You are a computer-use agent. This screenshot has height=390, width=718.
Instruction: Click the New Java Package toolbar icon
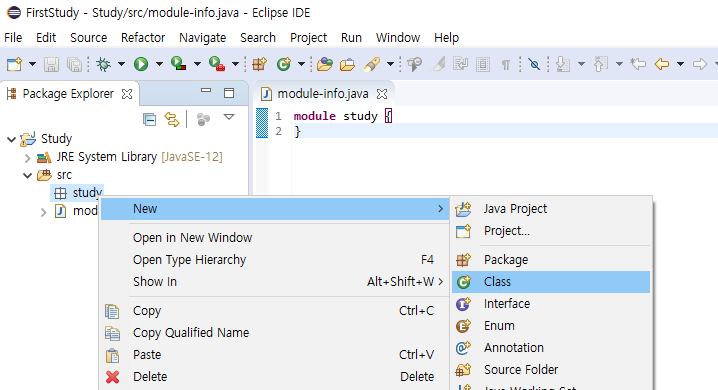click(259, 64)
